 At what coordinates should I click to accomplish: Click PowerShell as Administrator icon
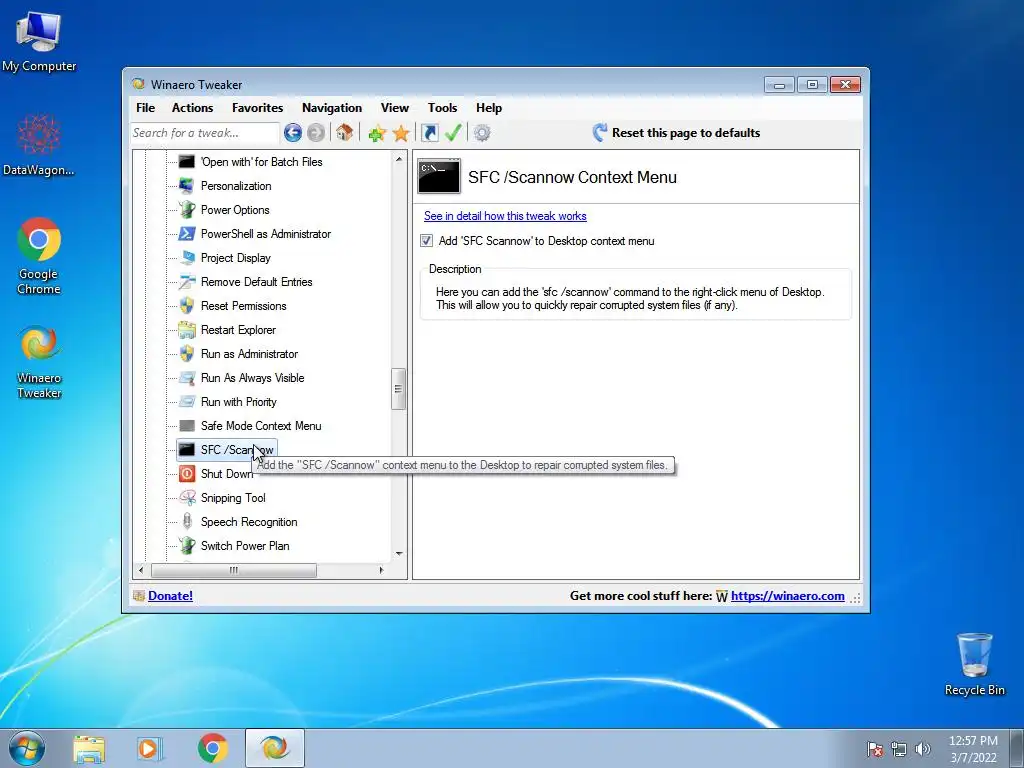pyautogui.click(x=187, y=234)
